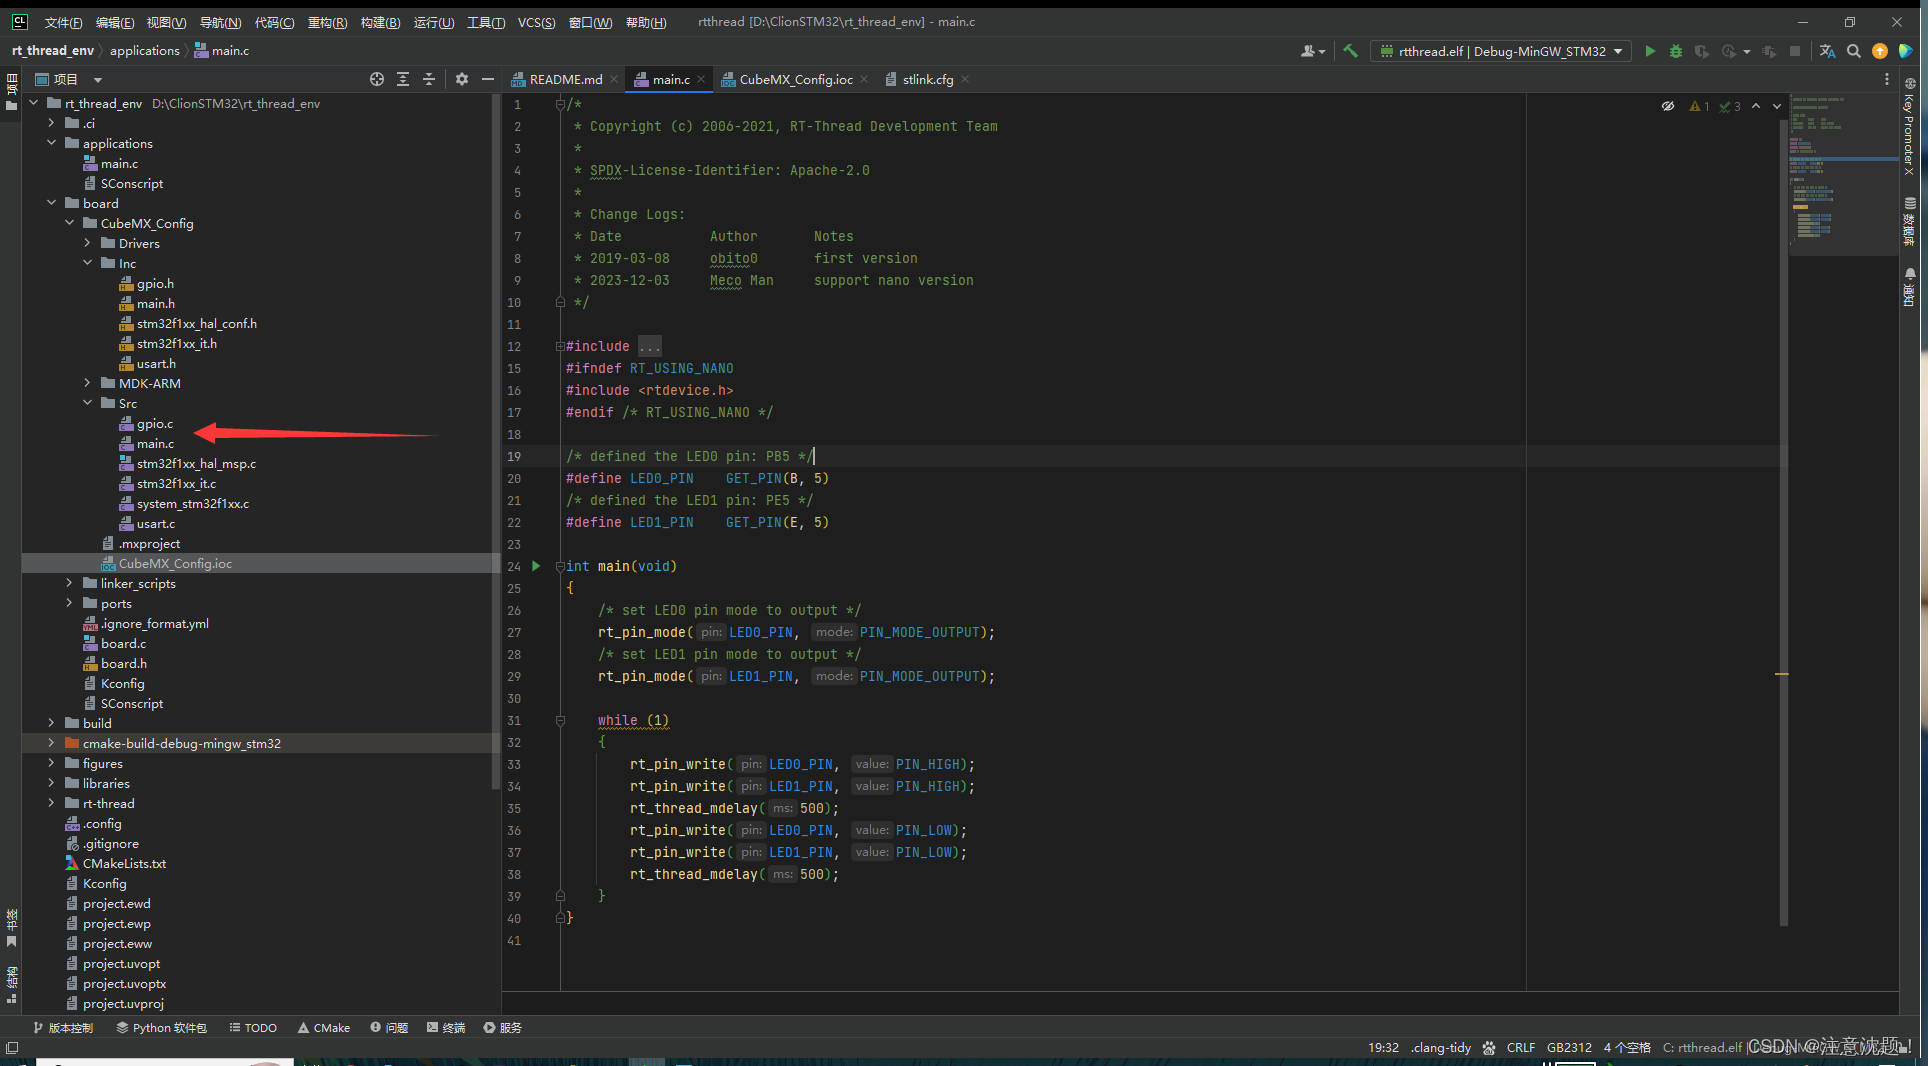This screenshot has height=1066, width=1928.
Task: Click the warning count indicator in editor
Action: coord(1699,106)
